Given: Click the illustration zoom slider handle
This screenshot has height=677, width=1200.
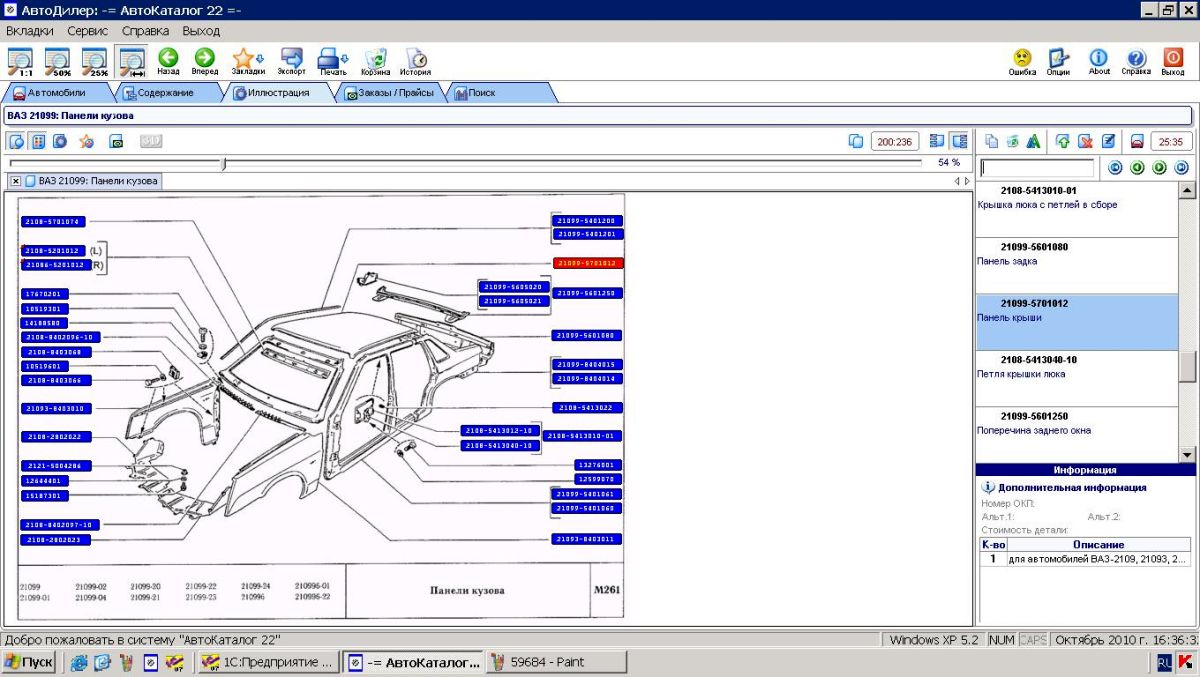Looking at the screenshot, I should pyautogui.click(x=223, y=163).
